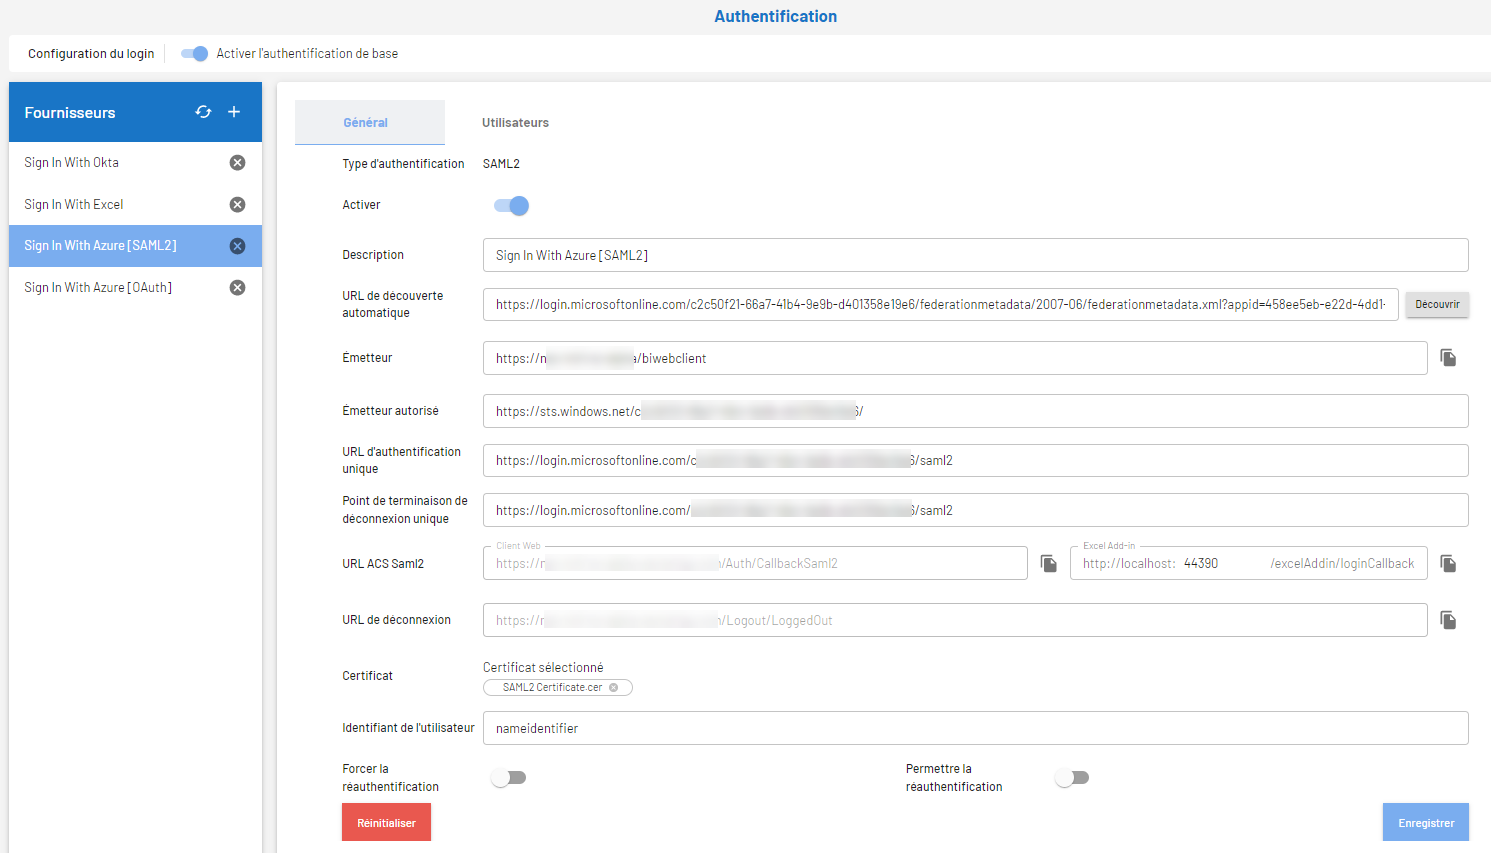Copy the Émetteur URL
Viewport: 1491px width, 853px height.
coord(1448,357)
